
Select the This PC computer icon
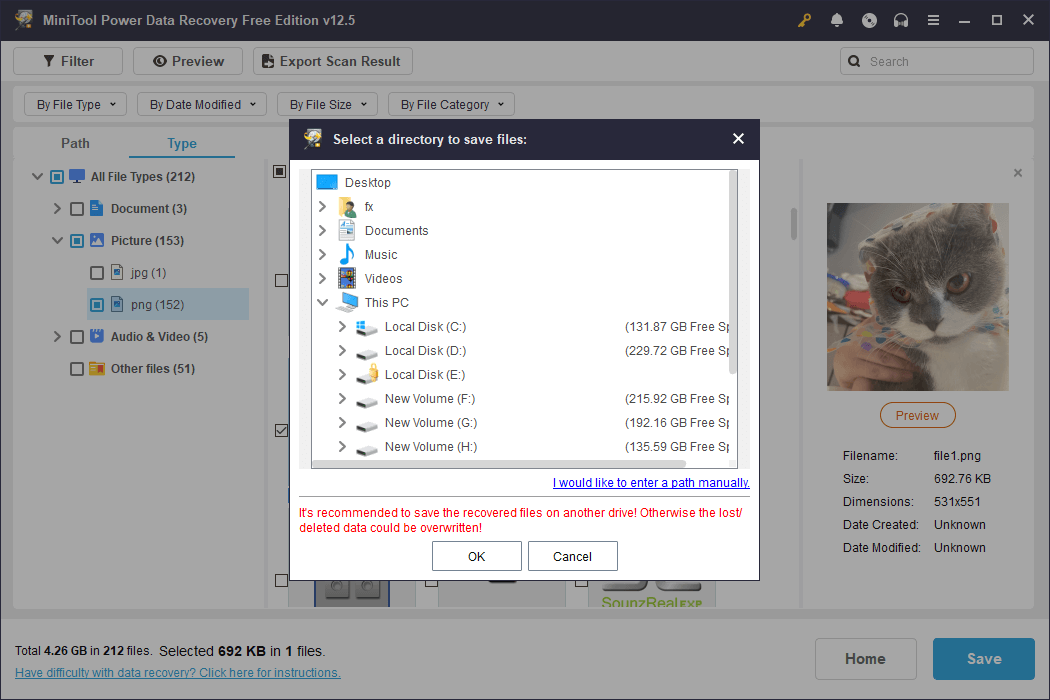pyautogui.click(x=347, y=303)
